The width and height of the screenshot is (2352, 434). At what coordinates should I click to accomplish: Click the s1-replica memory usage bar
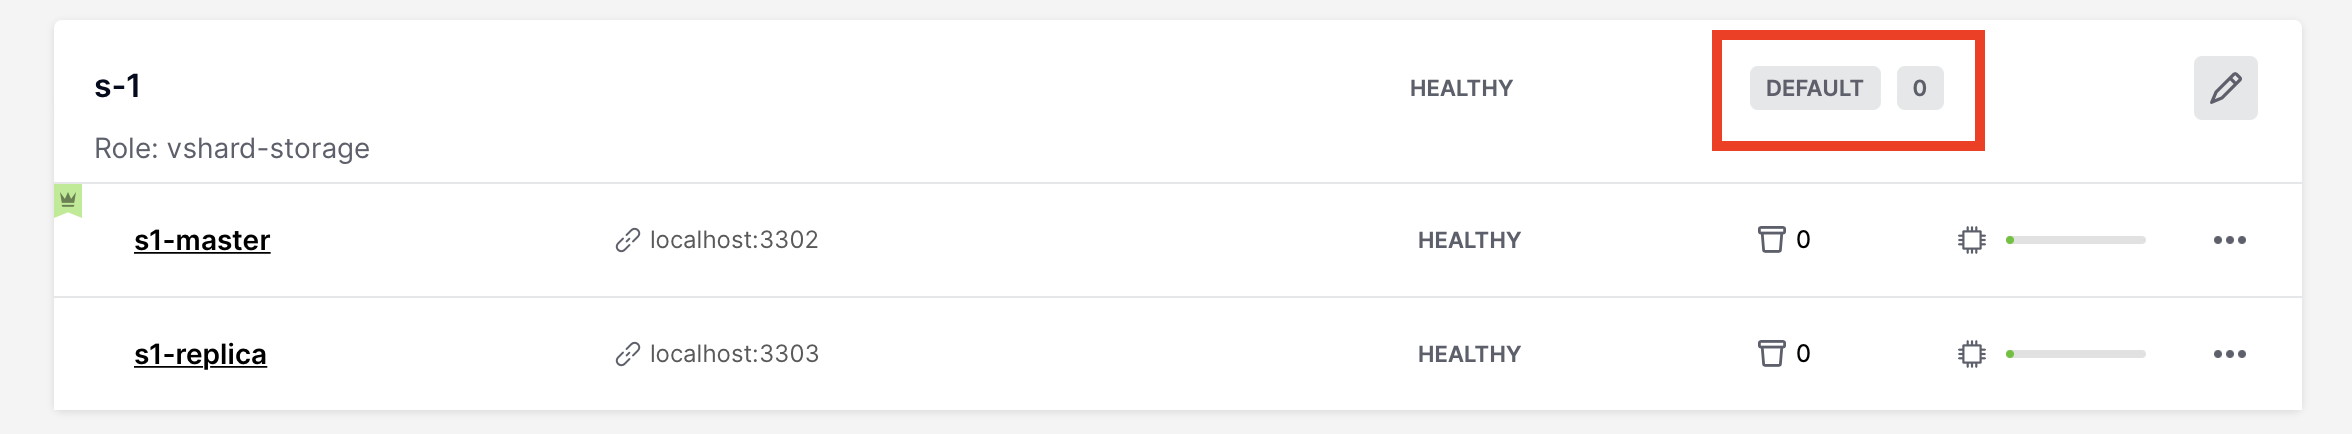pos(2076,354)
